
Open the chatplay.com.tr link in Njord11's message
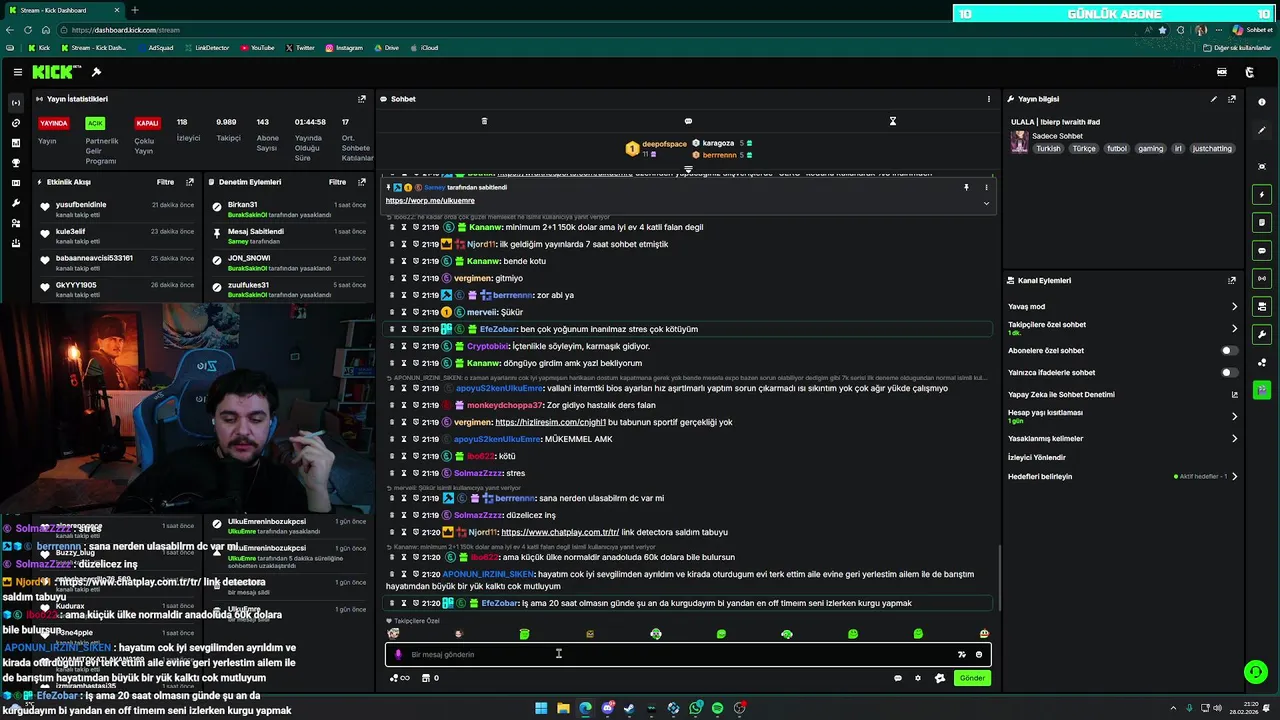(560, 532)
